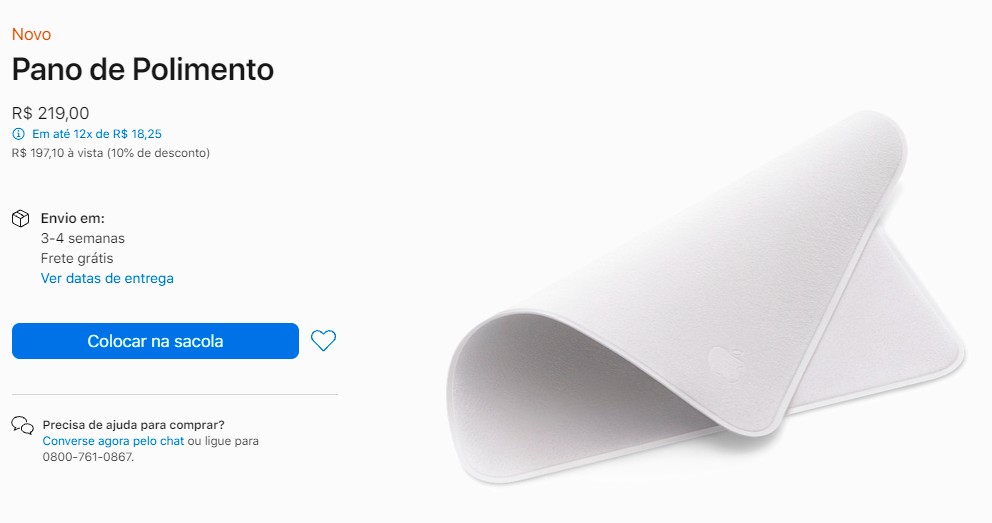Start chat via Converse agora pelo chat
Screen dimensions: 992x523
tap(113, 441)
